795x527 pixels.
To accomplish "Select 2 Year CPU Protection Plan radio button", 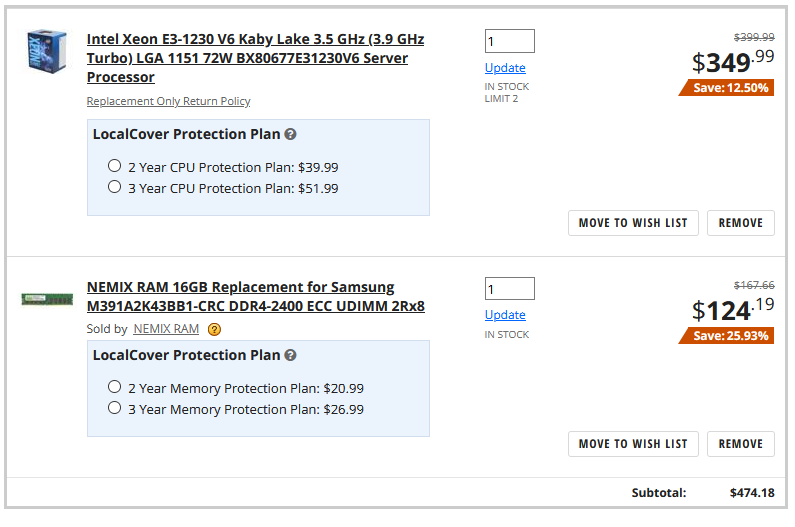I will tap(115, 166).
